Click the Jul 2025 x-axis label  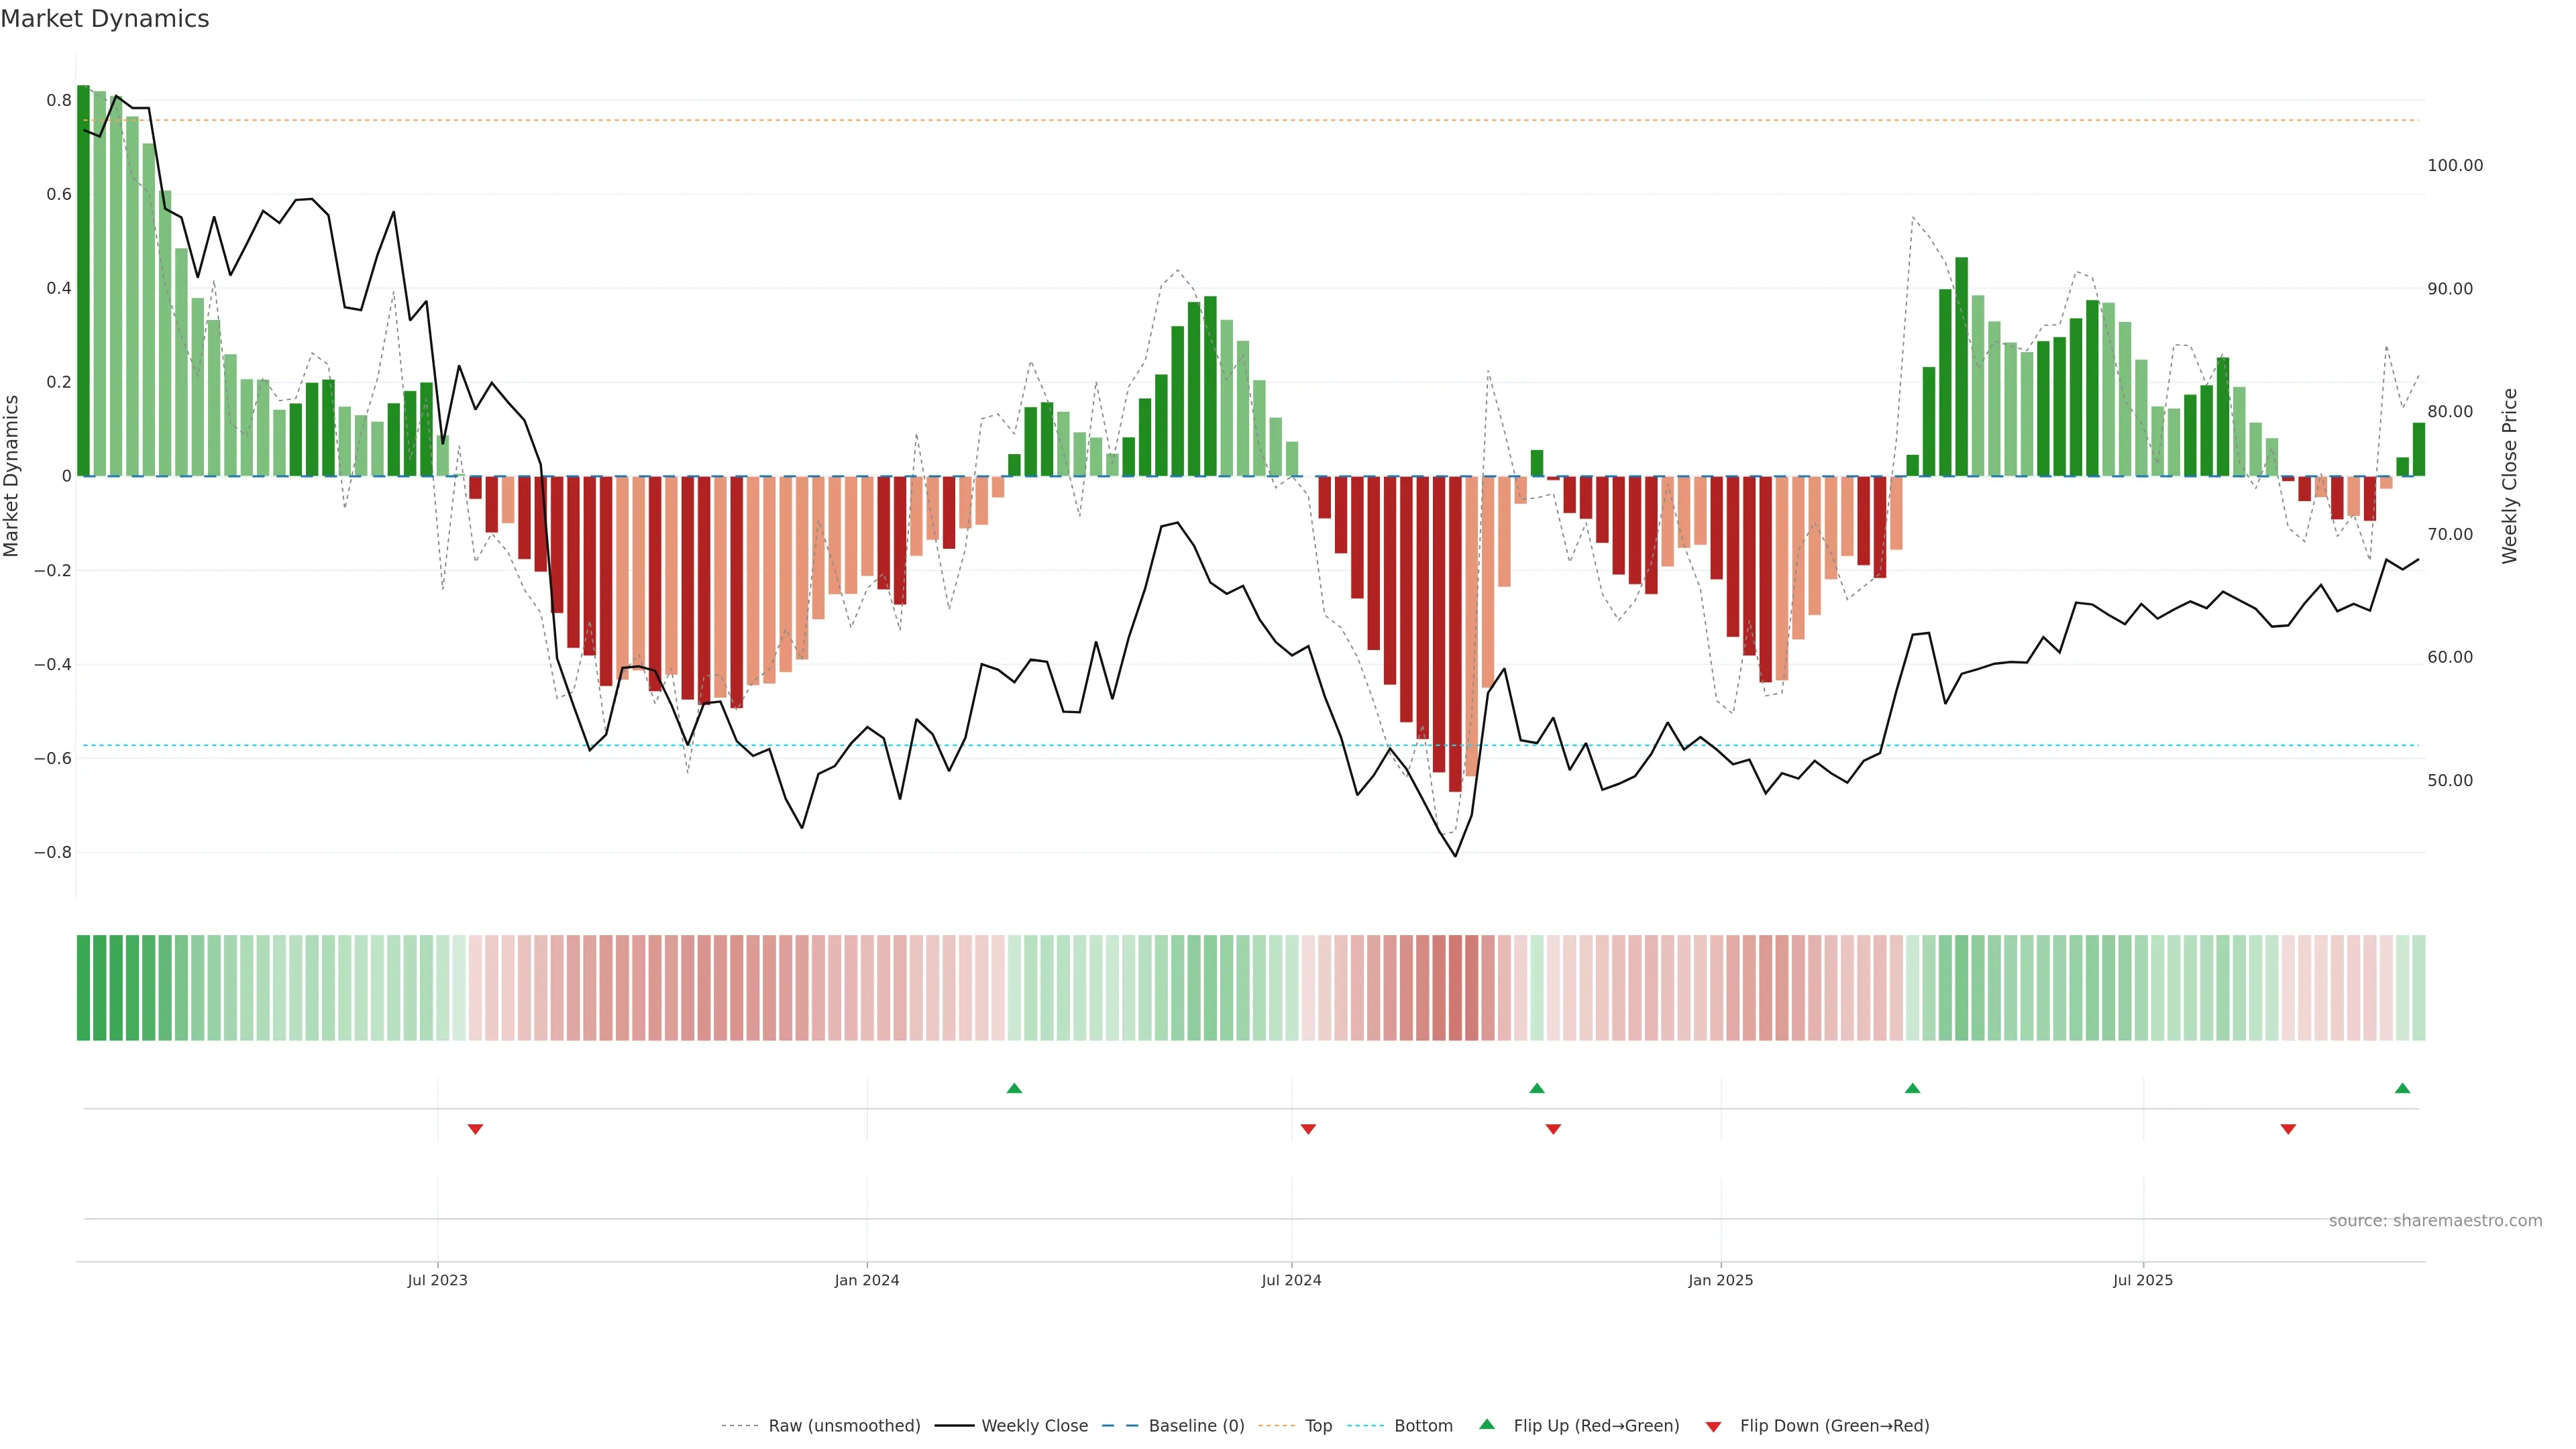click(2142, 1280)
